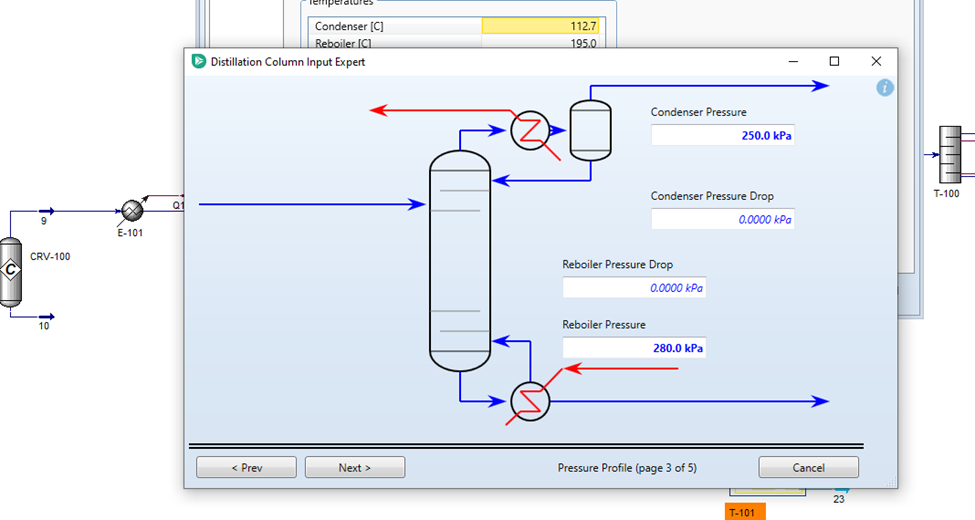Select the Reboiler [C] 195.0 value cell
This screenshot has height=520, width=975.
click(541, 43)
